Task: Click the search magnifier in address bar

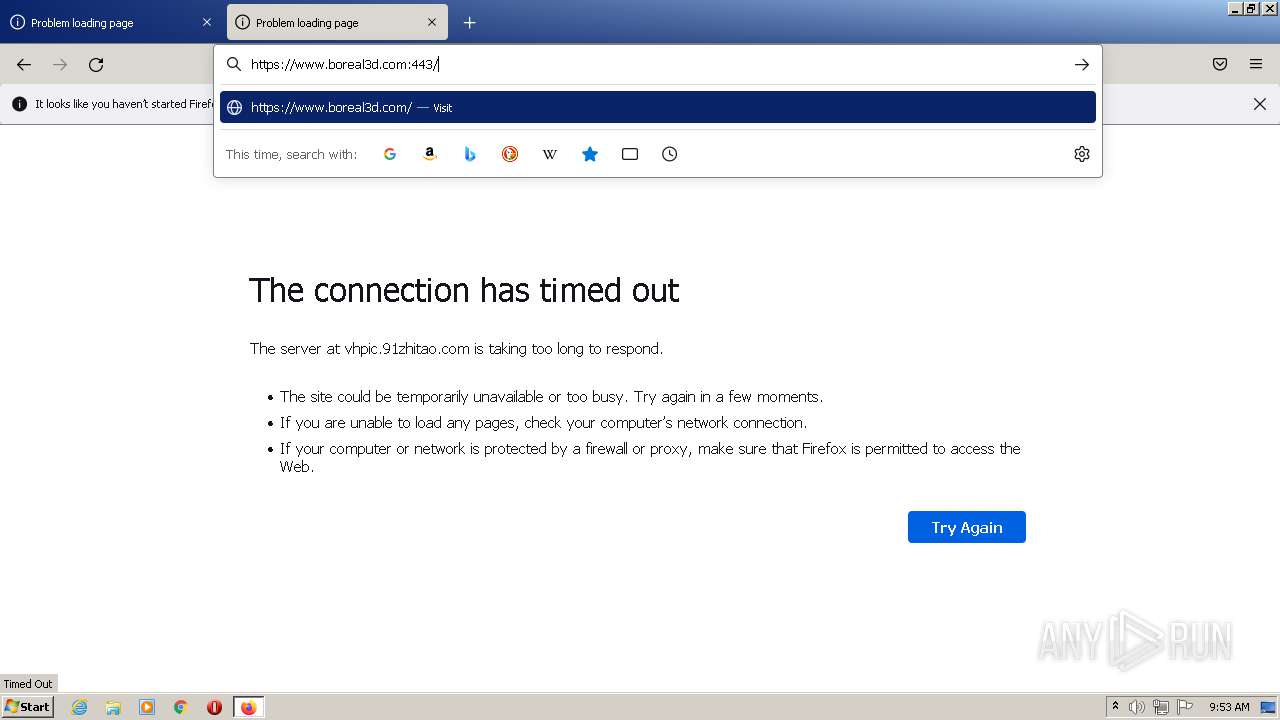Action: [234, 64]
